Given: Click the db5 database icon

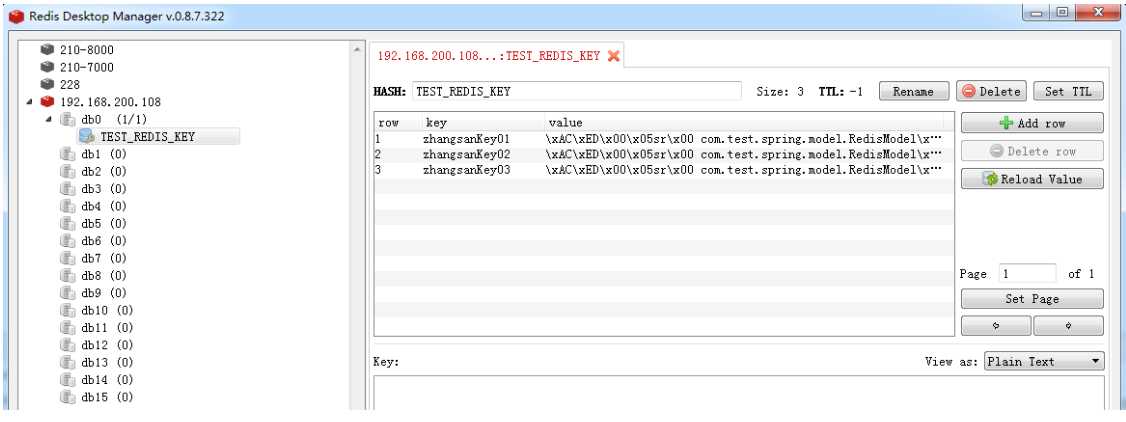Looking at the screenshot, I should 68,223.
